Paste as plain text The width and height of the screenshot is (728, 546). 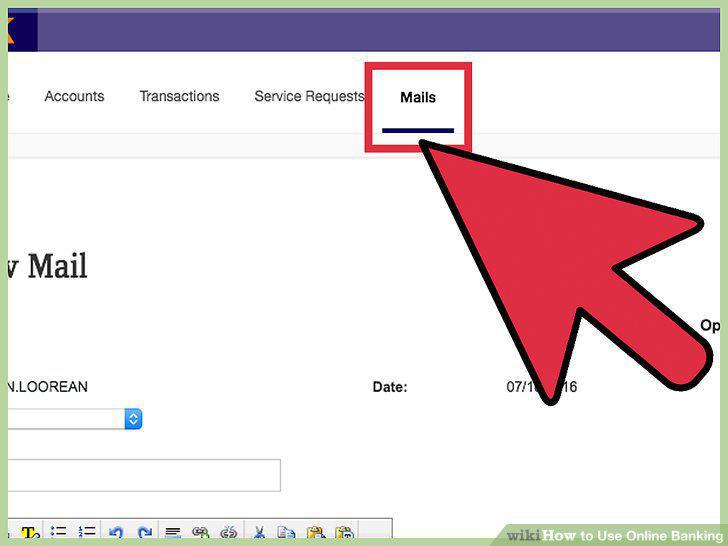344,532
